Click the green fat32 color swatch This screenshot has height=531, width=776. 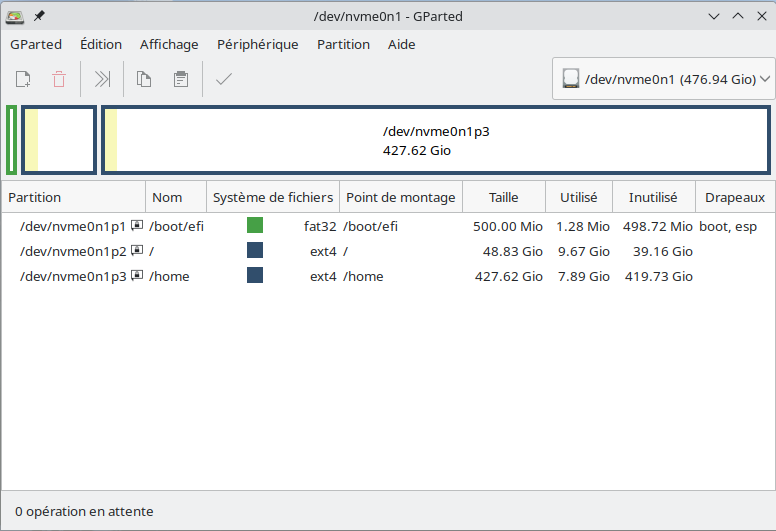(x=255, y=225)
